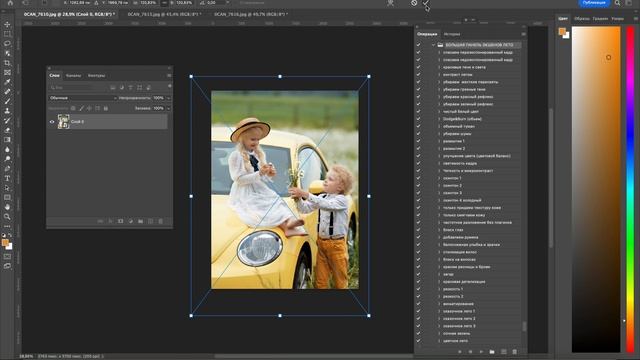Expand the сказочное лето 3 action
Viewport: 640px width, 360px height.
[x=439, y=326]
